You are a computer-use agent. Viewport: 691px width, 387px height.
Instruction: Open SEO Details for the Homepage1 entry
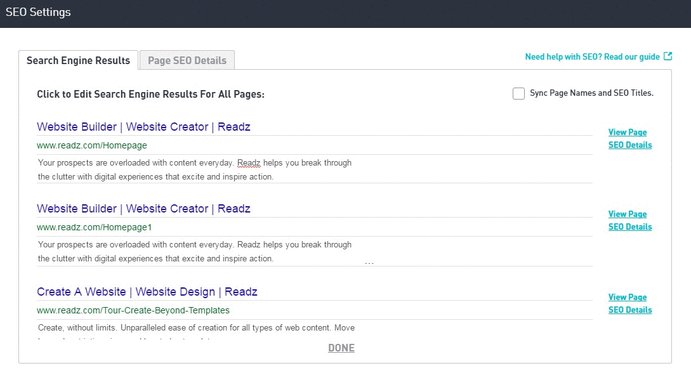pyautogui.click(x=630, y=227)
